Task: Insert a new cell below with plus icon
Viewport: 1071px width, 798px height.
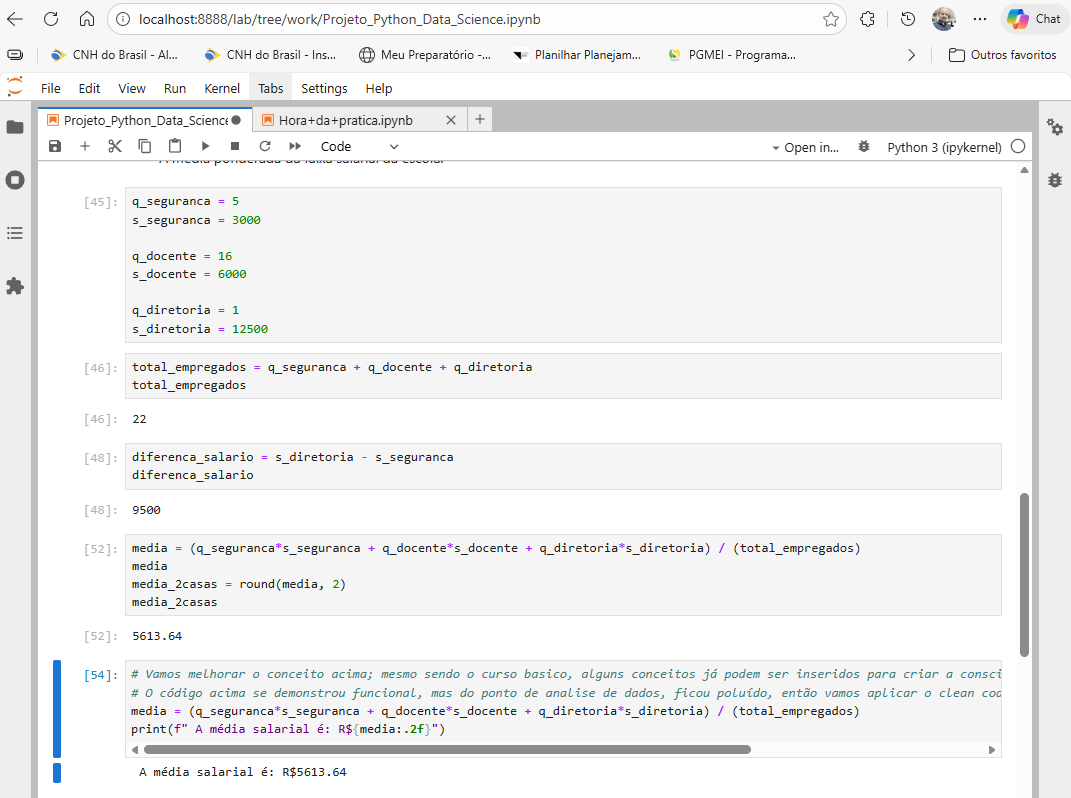Action: [85, 146]
